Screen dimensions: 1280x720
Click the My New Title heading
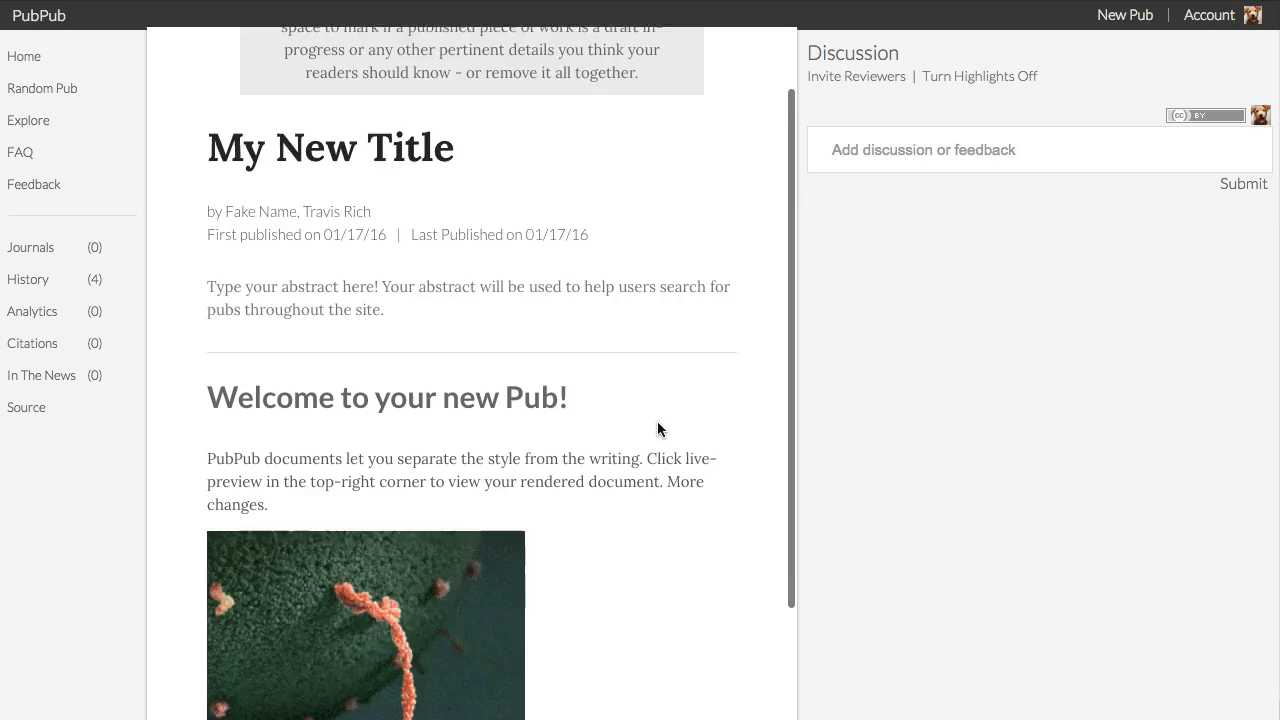point(331,148)
